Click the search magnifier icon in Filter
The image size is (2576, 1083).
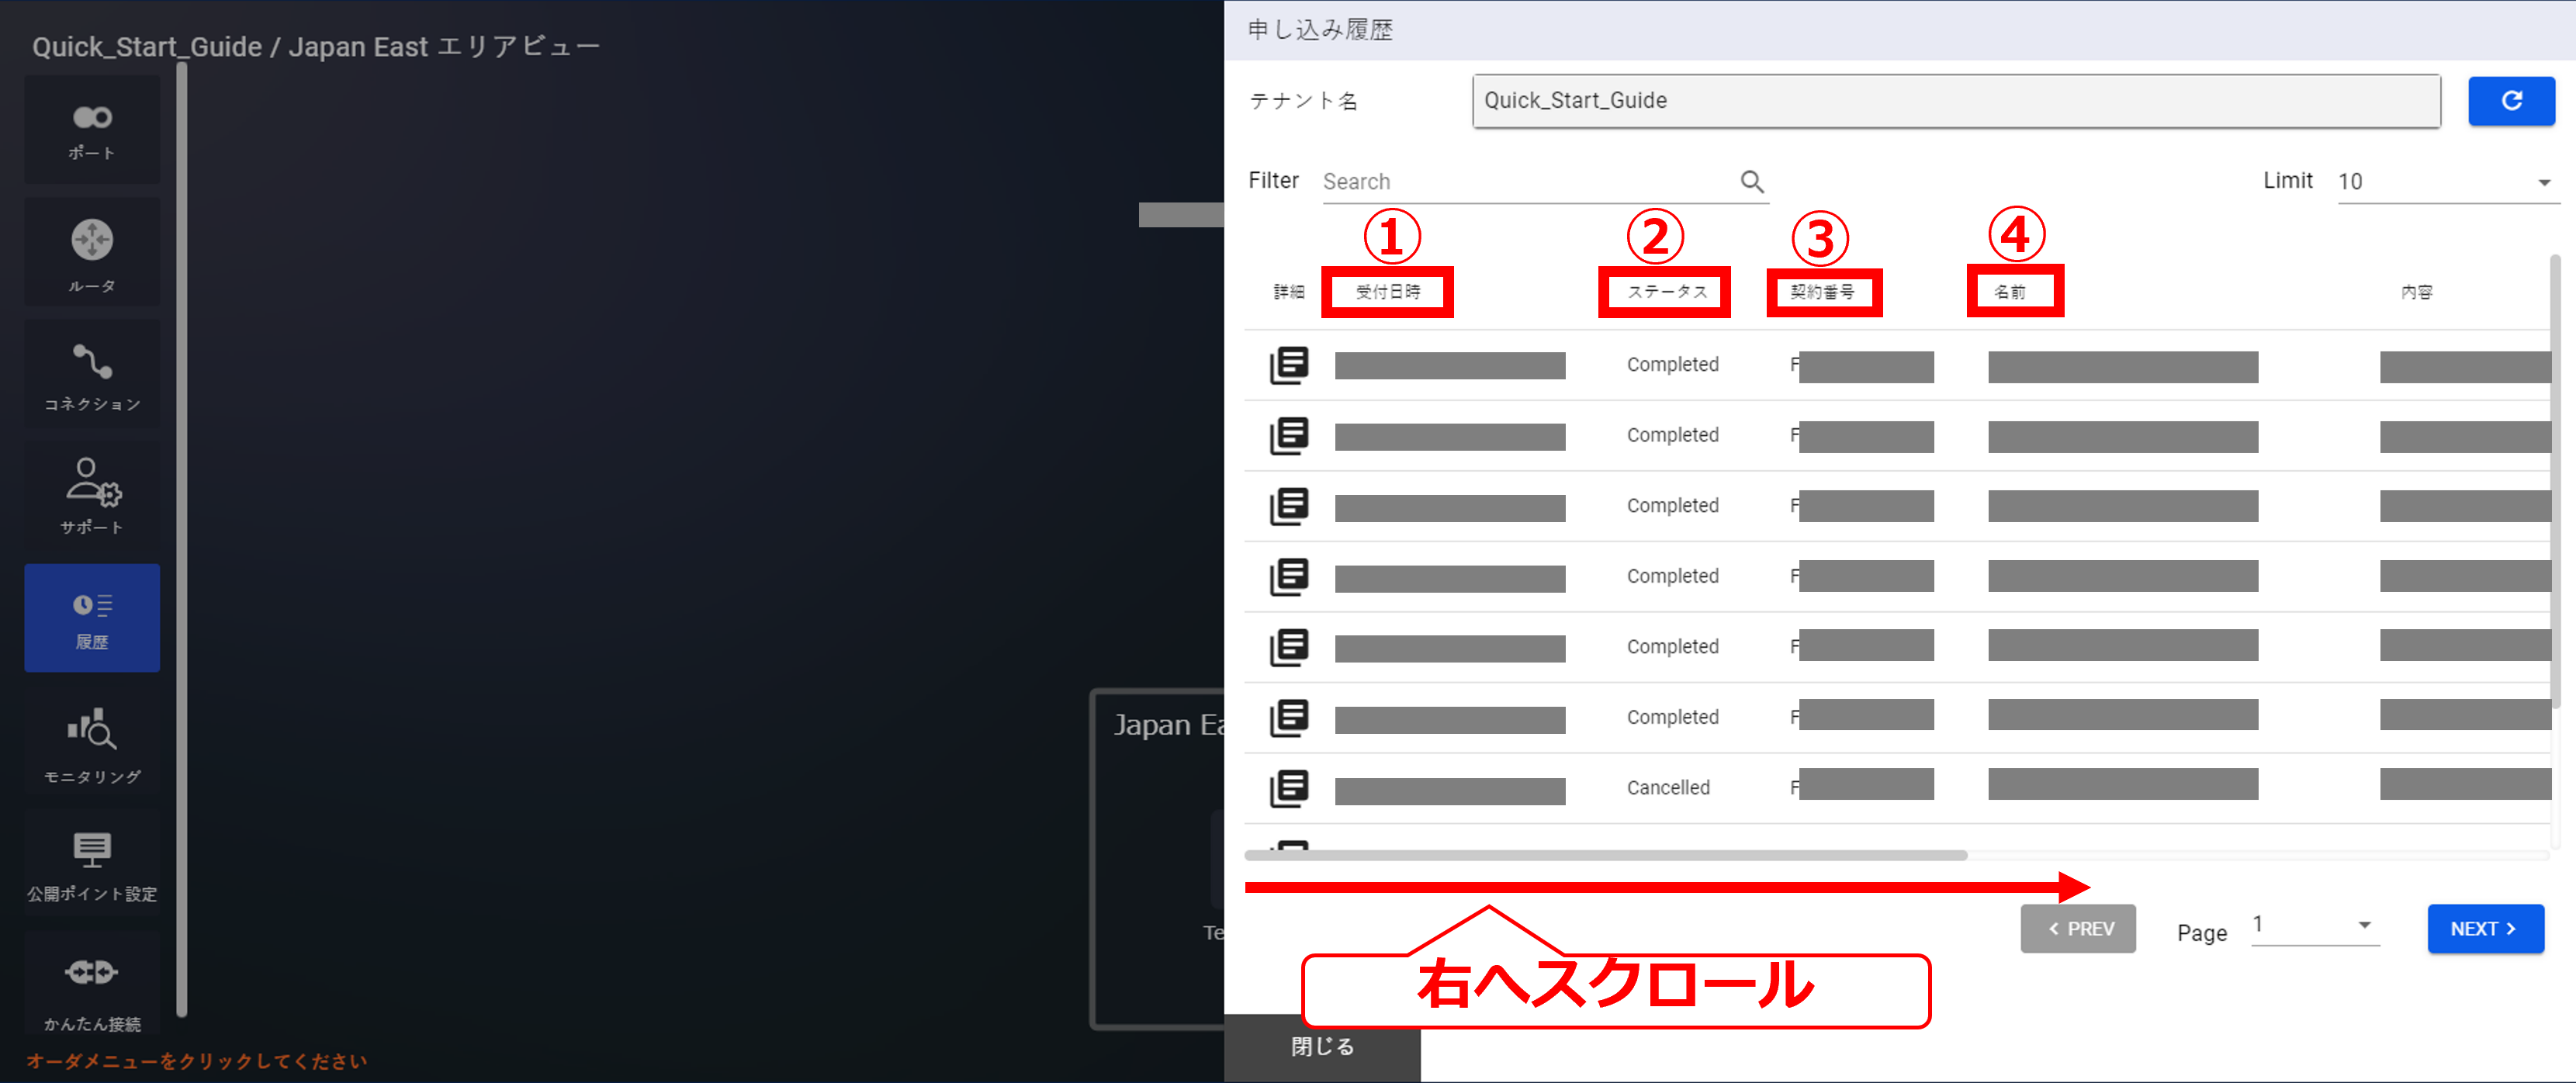pyautogui.click(x=1751, y=181)
